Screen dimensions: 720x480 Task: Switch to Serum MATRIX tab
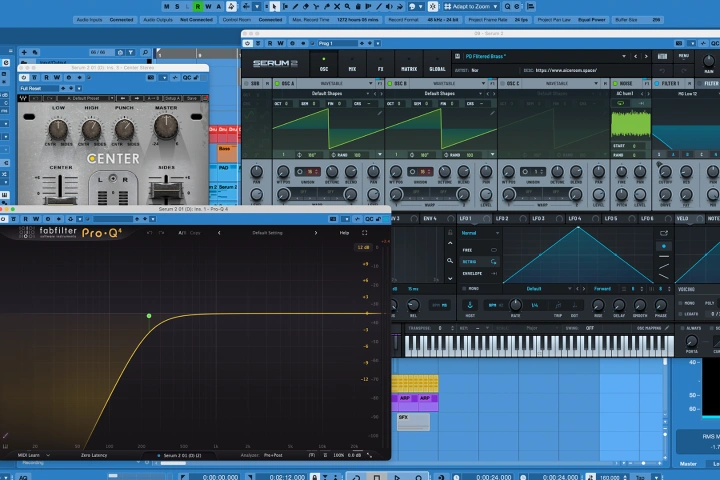point(409,64)
